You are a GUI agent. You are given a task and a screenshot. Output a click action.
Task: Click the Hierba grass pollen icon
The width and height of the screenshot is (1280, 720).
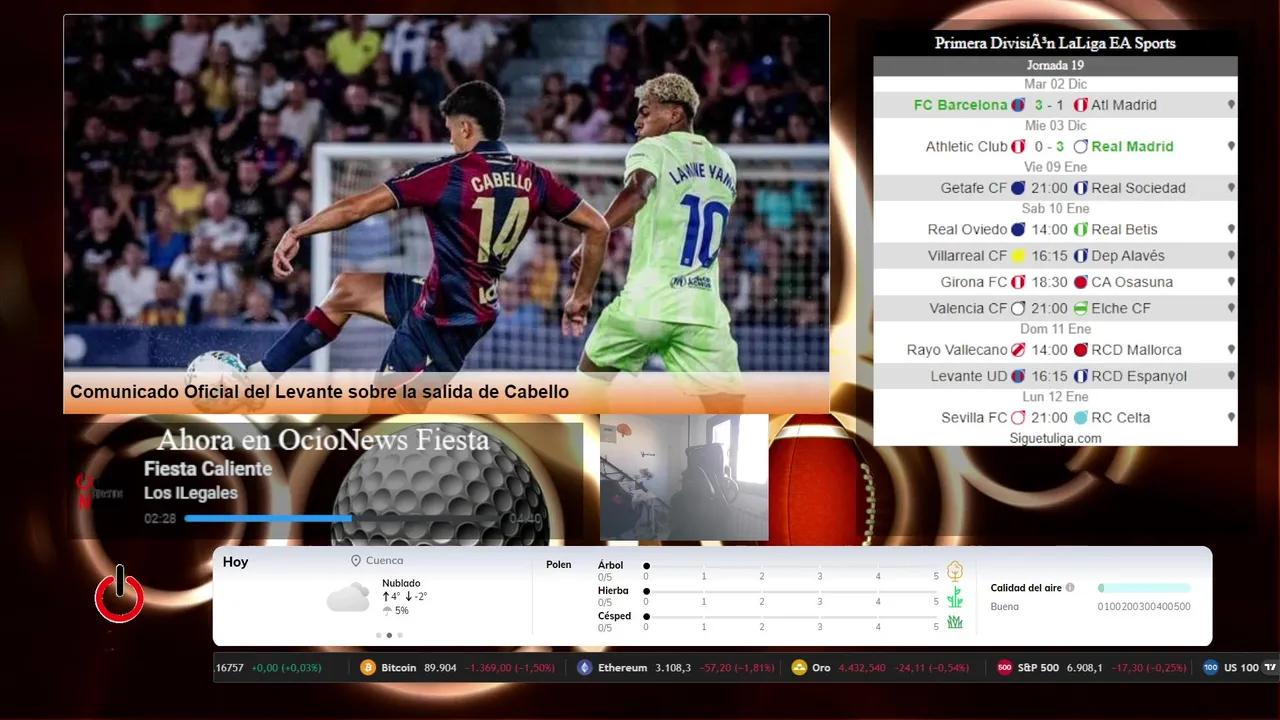pyautogui.click(x=955, y=597)
